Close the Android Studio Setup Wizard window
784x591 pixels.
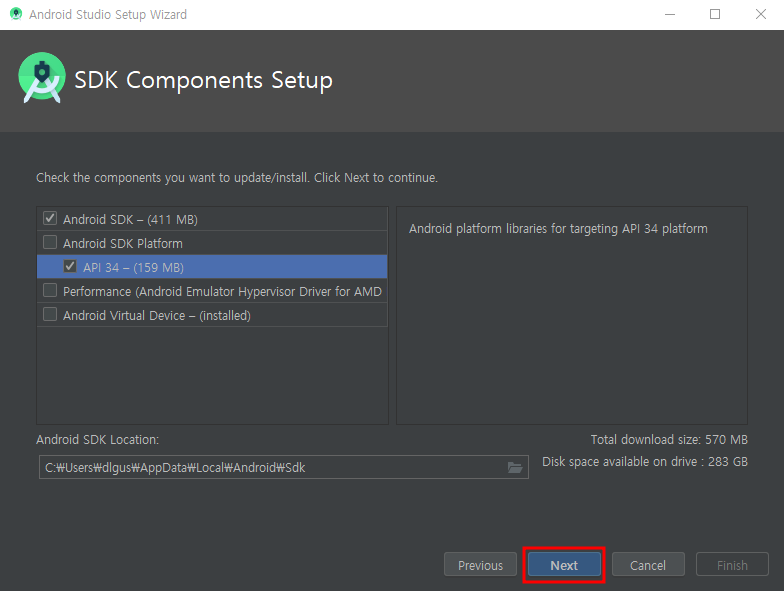coord(760,14)
